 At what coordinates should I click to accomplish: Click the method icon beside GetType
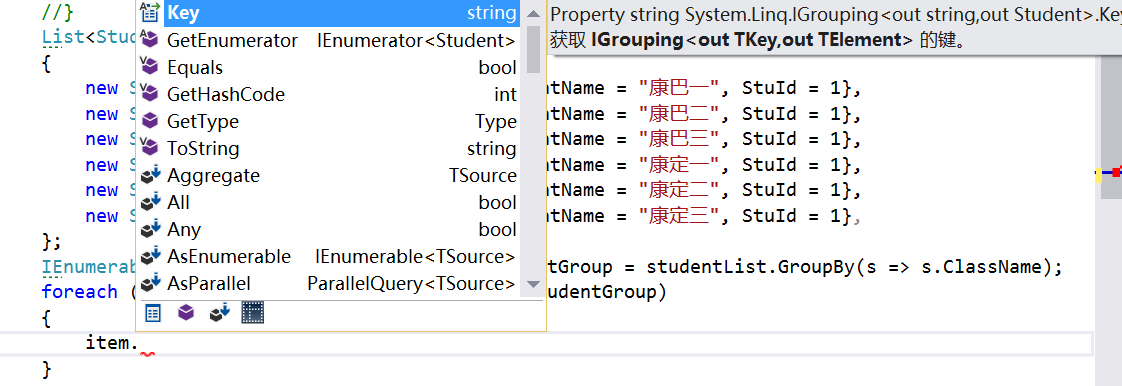pos(150,121)
